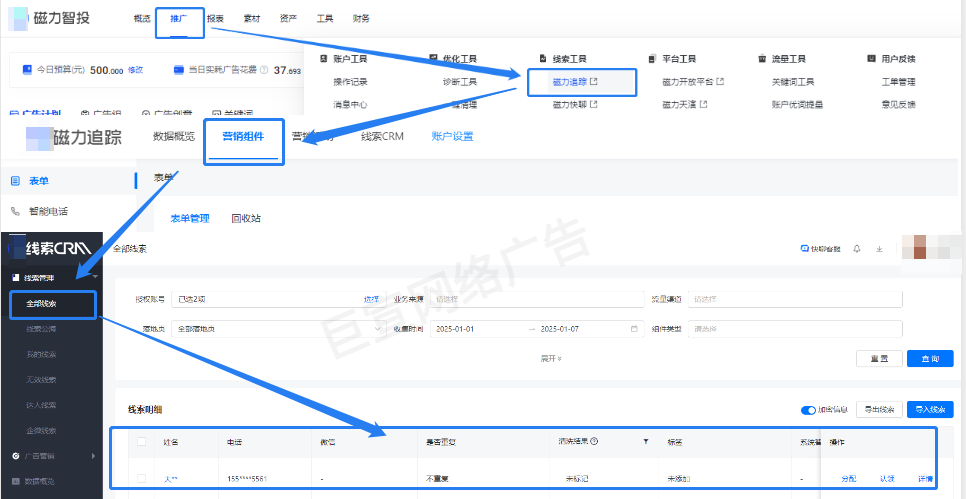Screen dimensions: 966x499
Task: Click the user avatar in CRM header
Action: 920,247
